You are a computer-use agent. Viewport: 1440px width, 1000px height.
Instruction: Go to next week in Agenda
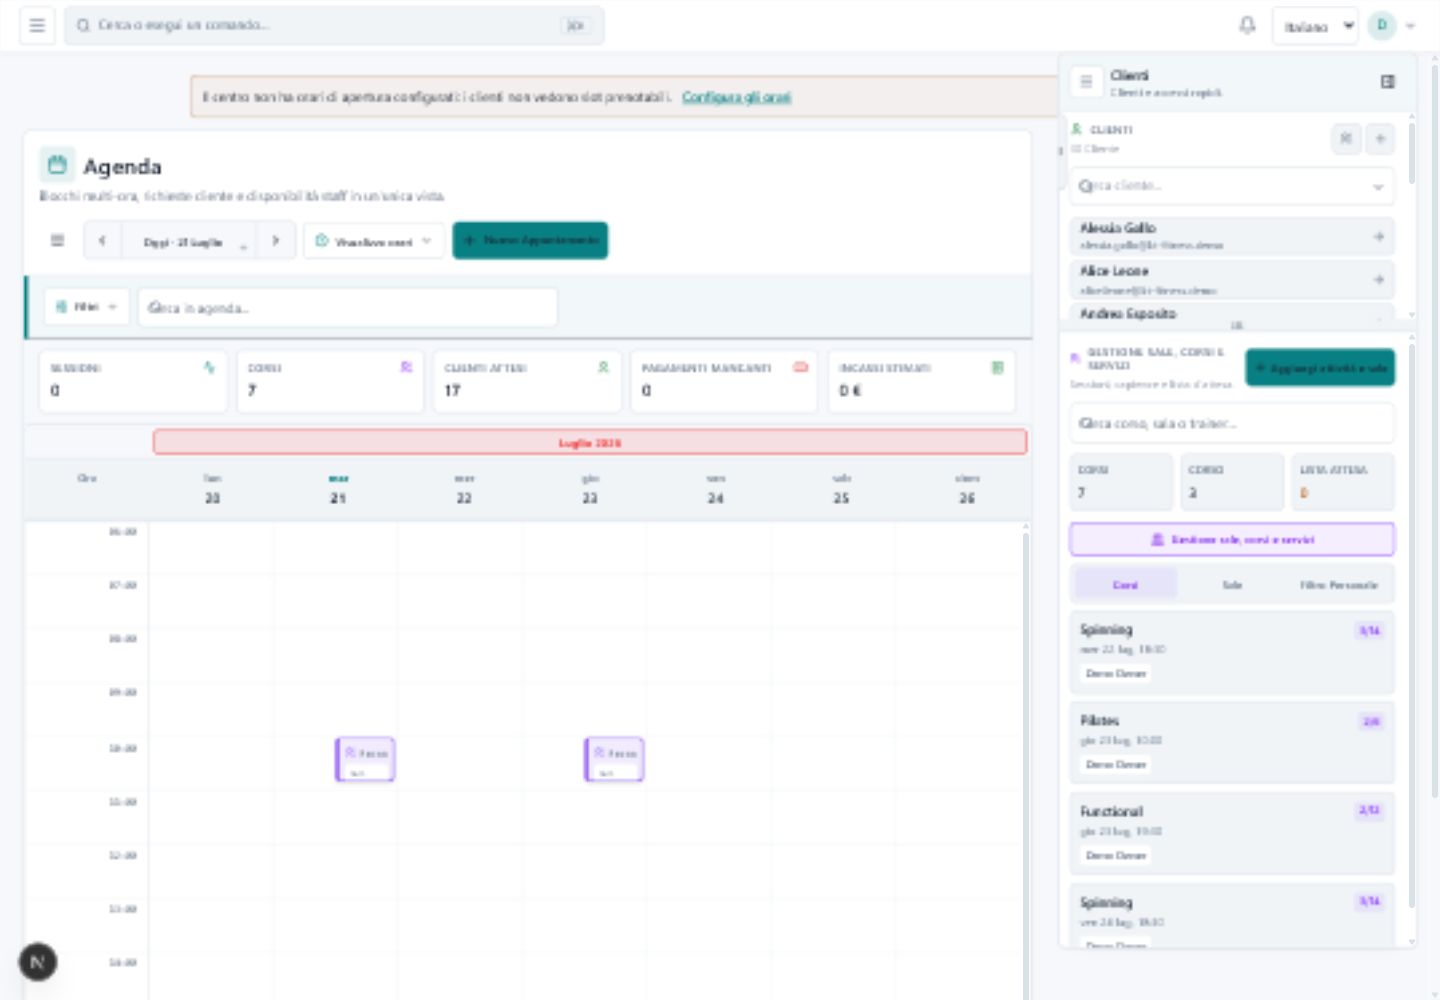(276, 241)
